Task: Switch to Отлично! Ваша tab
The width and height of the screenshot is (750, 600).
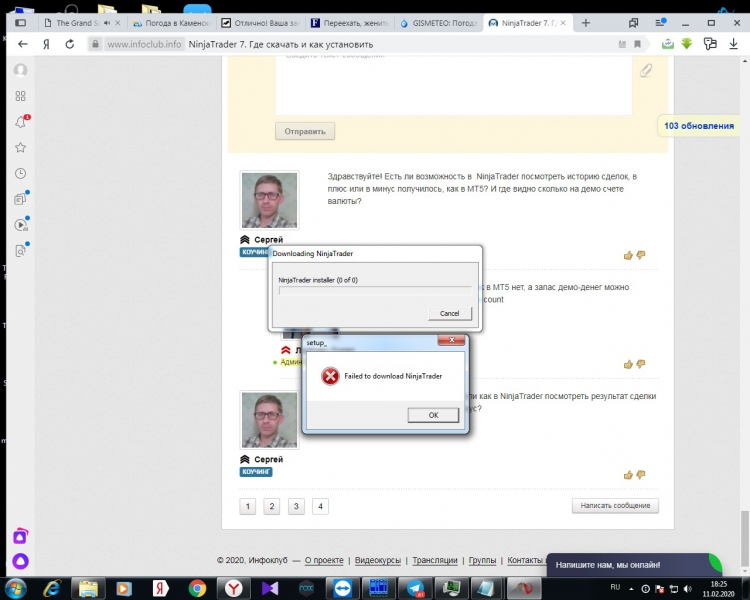Action: 261,22
